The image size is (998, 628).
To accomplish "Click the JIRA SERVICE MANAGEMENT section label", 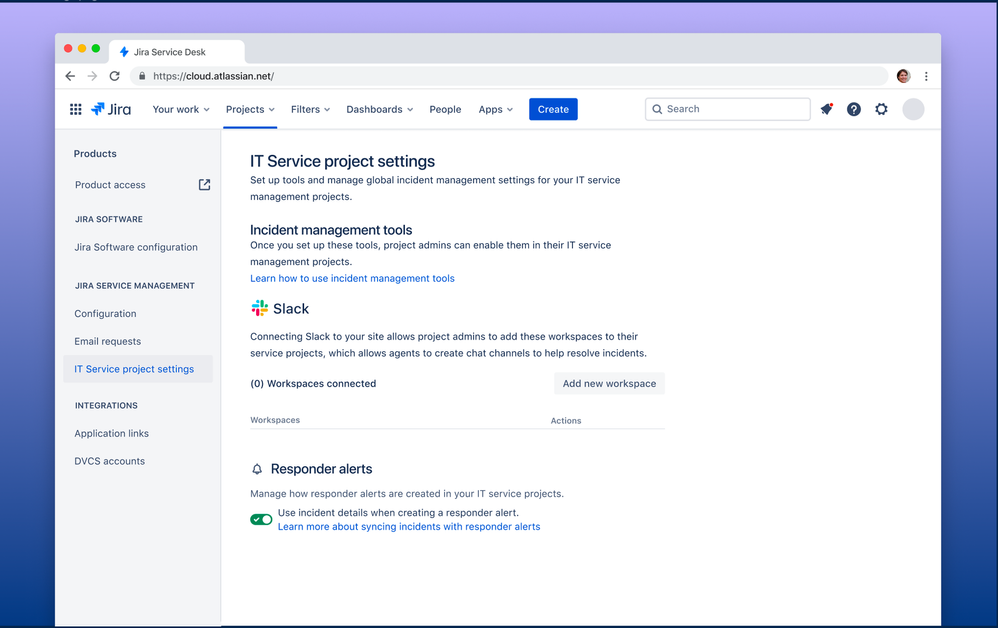I will pos(135,286).
